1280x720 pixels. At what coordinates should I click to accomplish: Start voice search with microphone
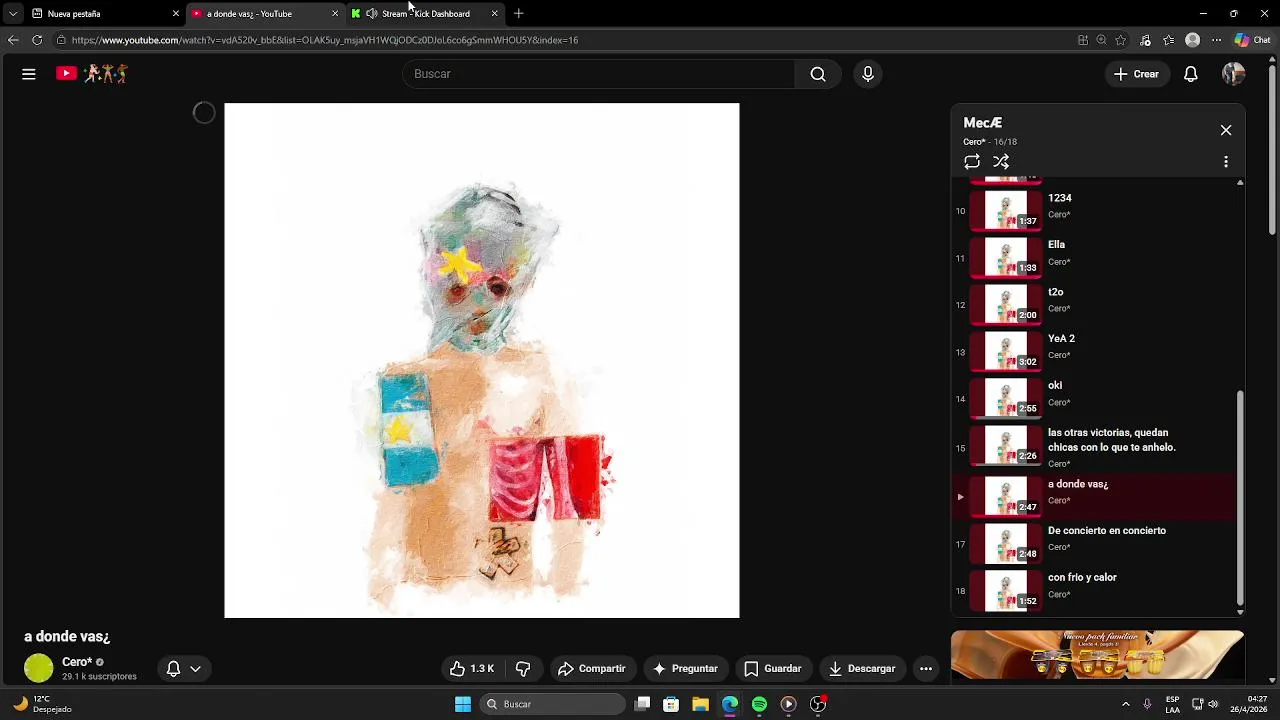click(868, 74)
